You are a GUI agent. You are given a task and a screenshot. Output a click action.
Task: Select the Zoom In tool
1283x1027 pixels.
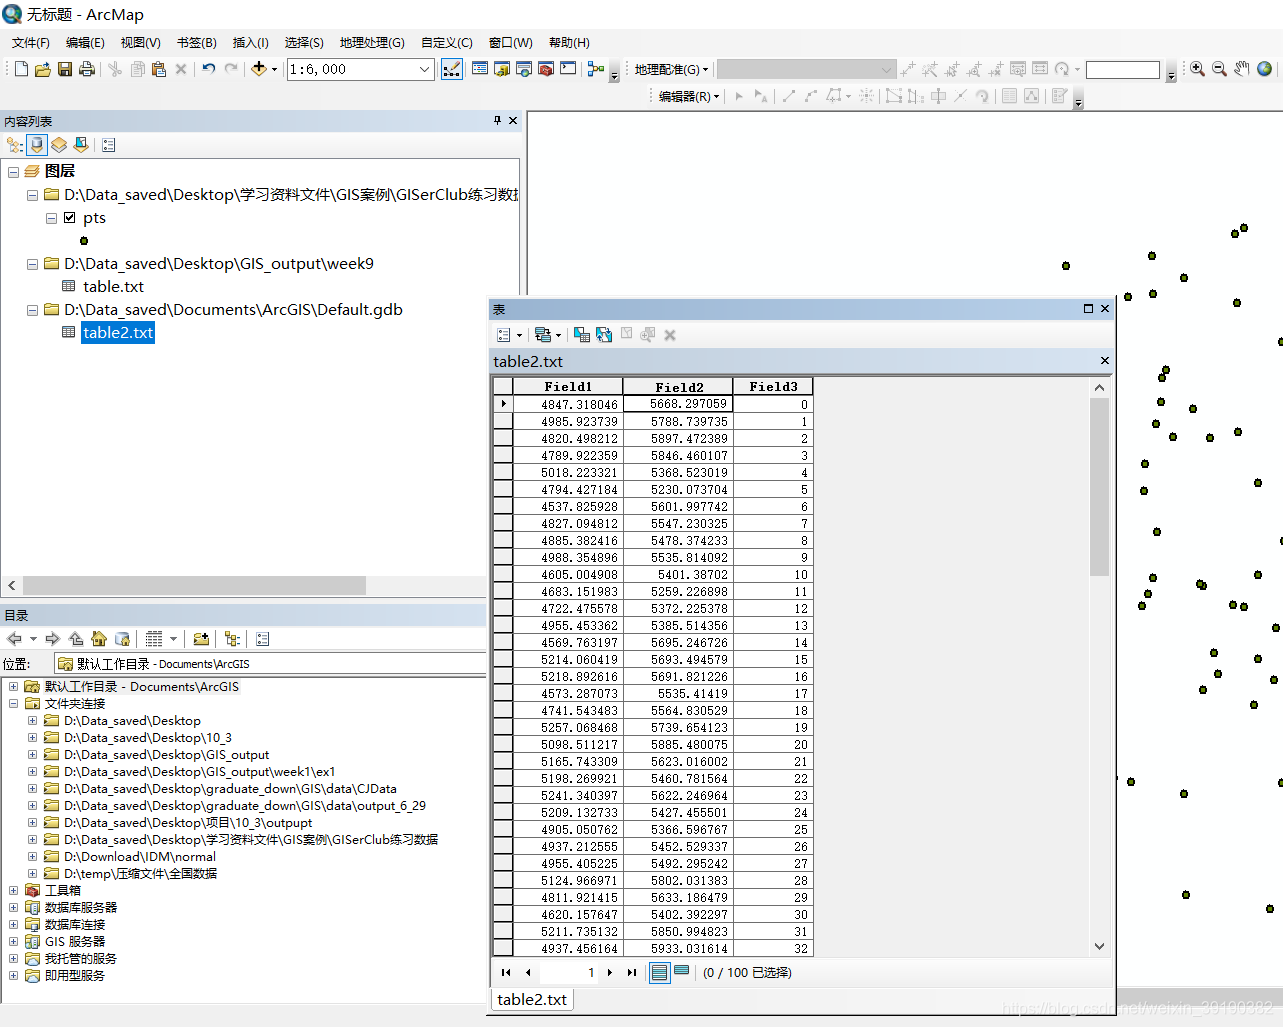tap(1197, 69)
